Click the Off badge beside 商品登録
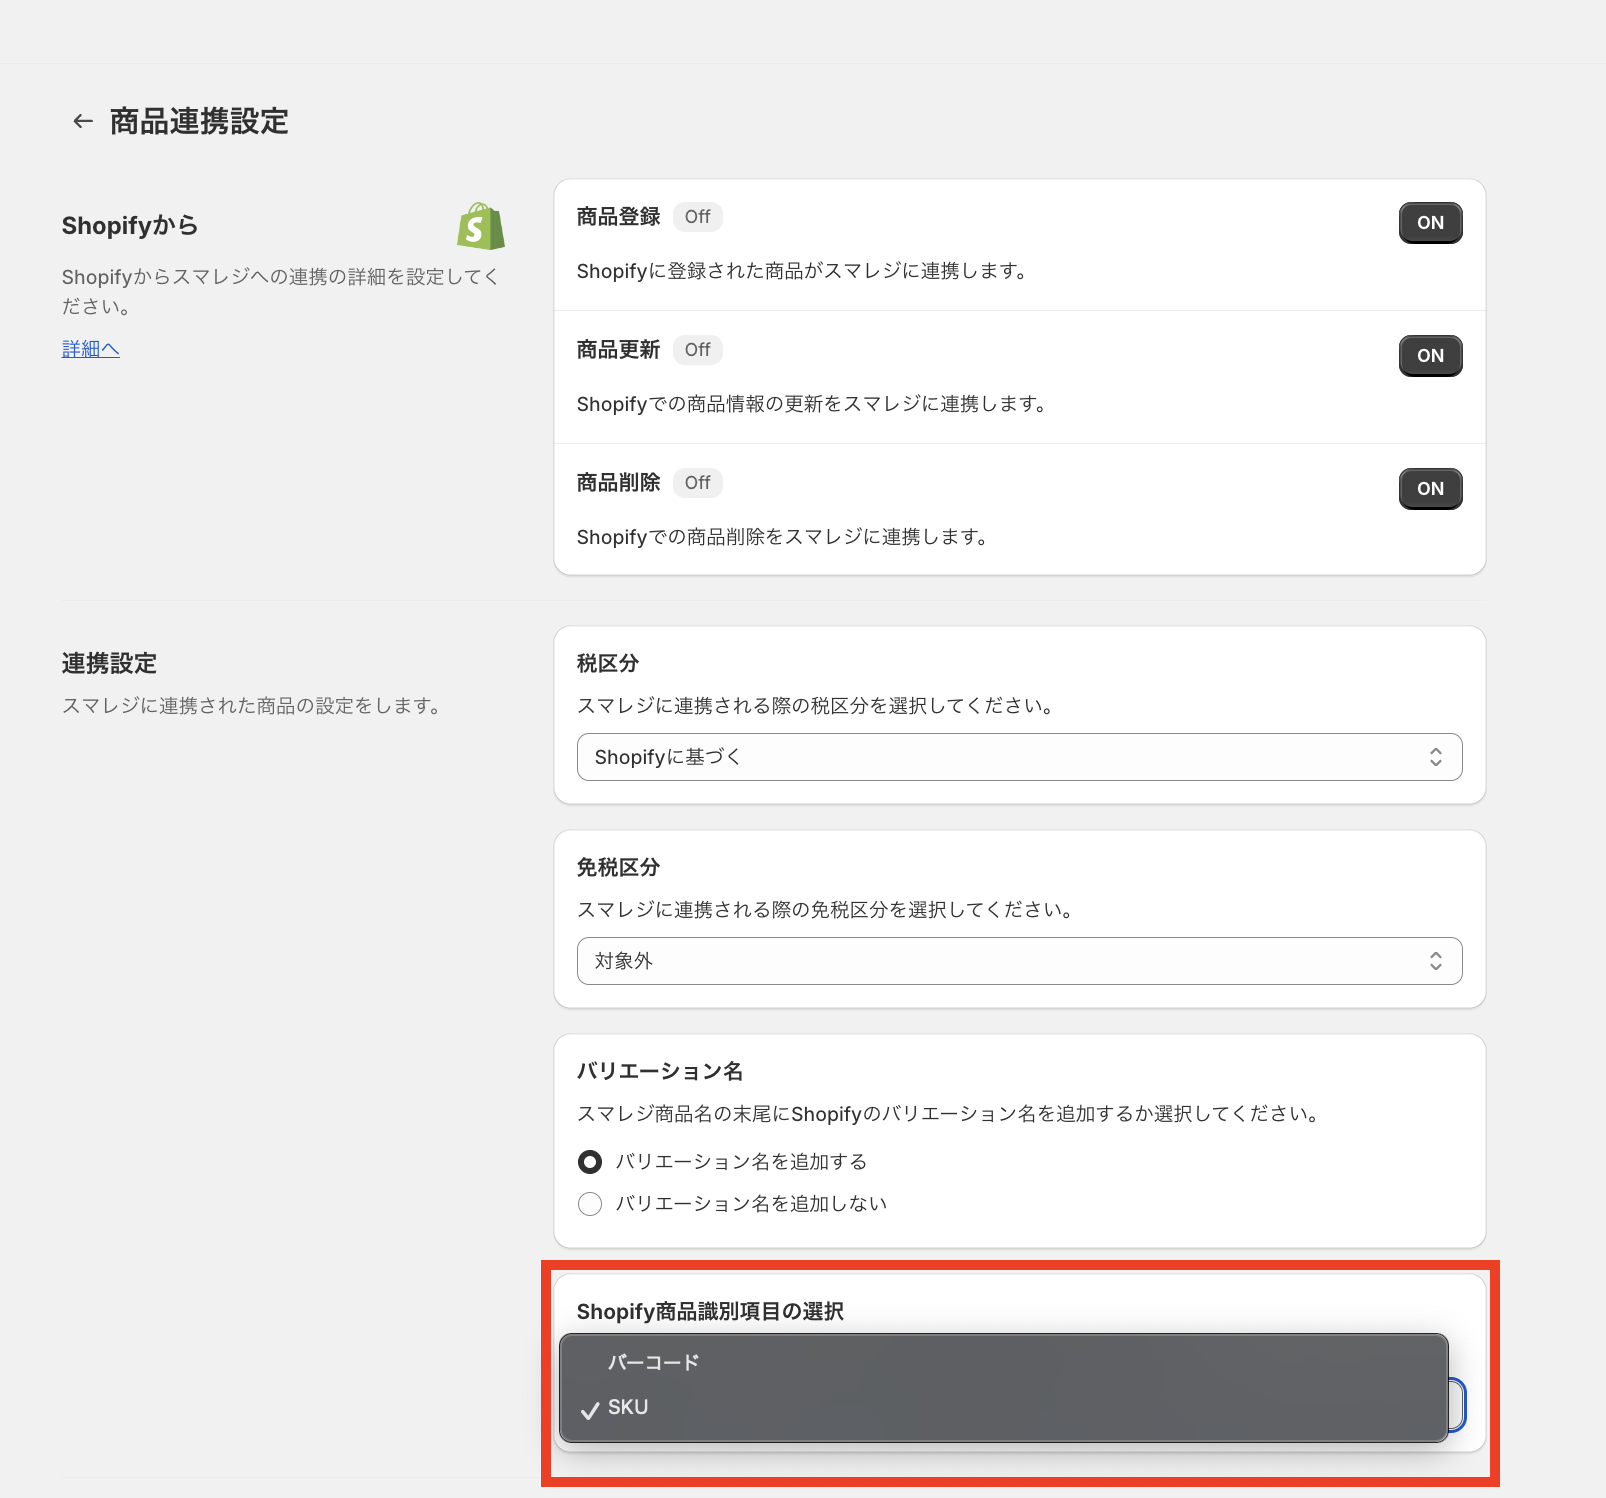 698,217
